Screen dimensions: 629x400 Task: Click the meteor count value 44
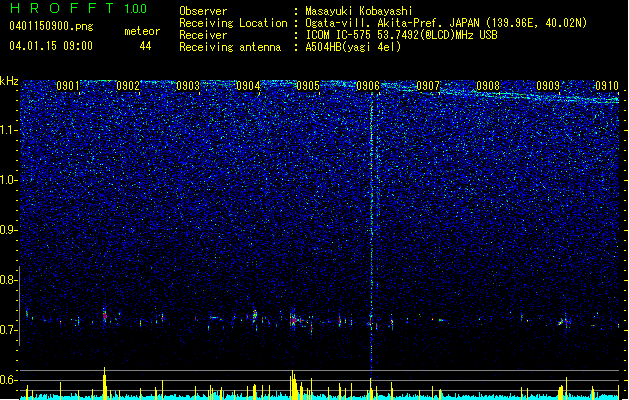tap(145, 46)
